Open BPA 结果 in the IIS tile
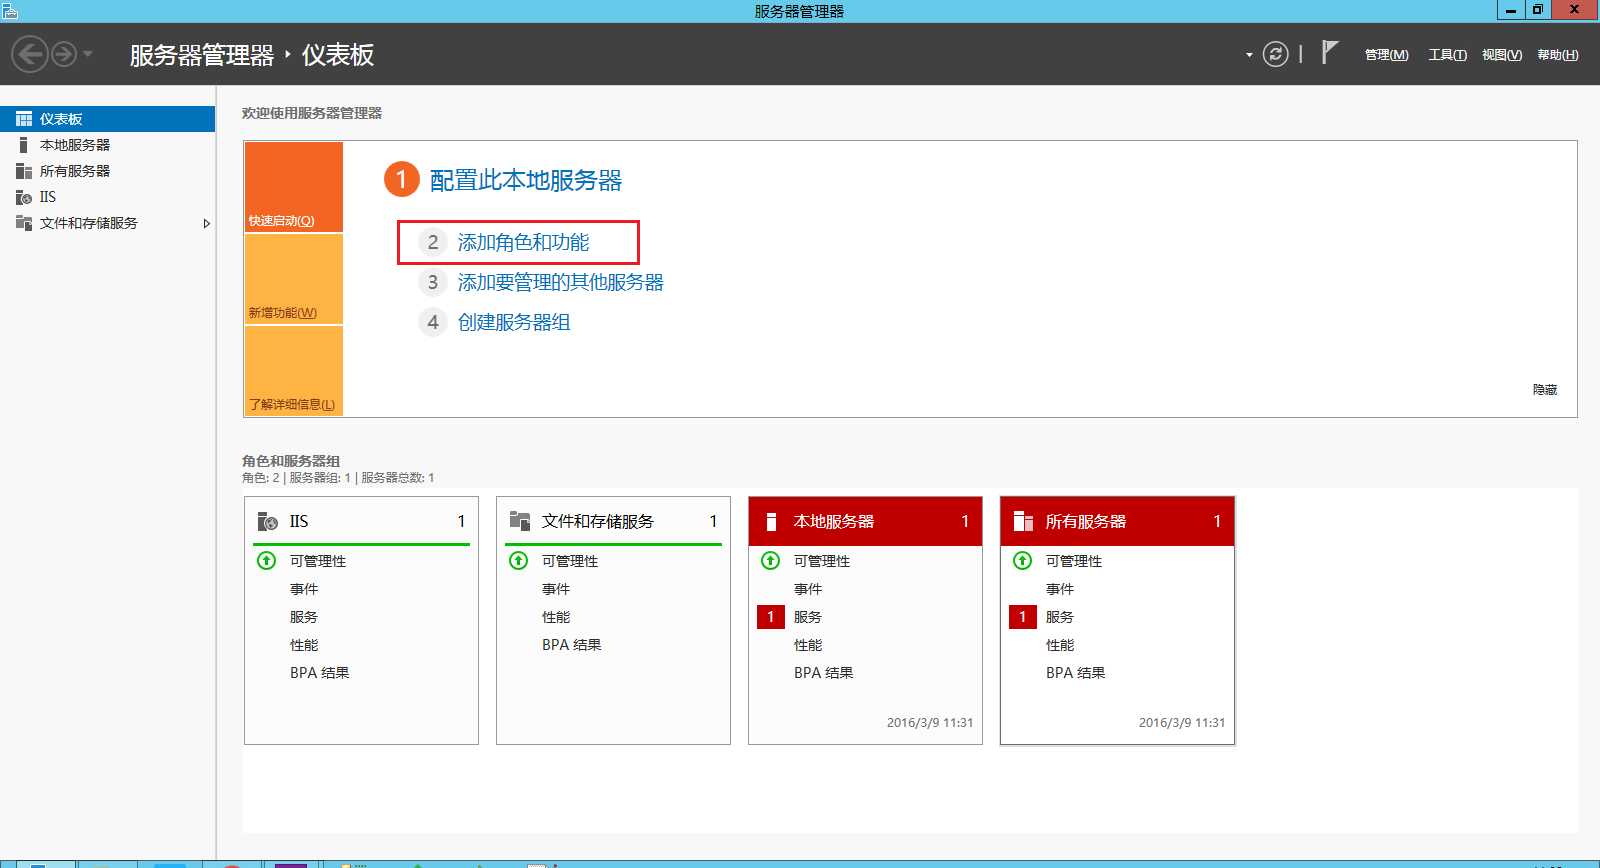 pos(320,673)
